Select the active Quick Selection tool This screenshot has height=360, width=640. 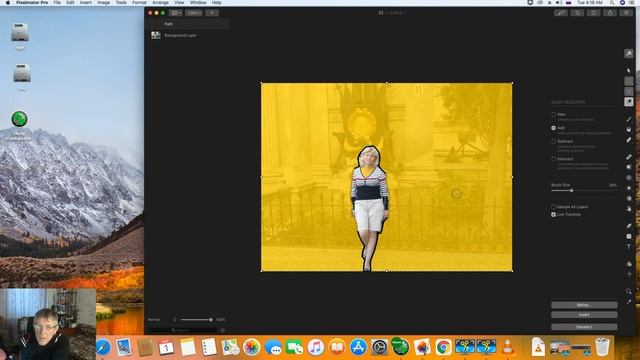click(x=629, y=101)
